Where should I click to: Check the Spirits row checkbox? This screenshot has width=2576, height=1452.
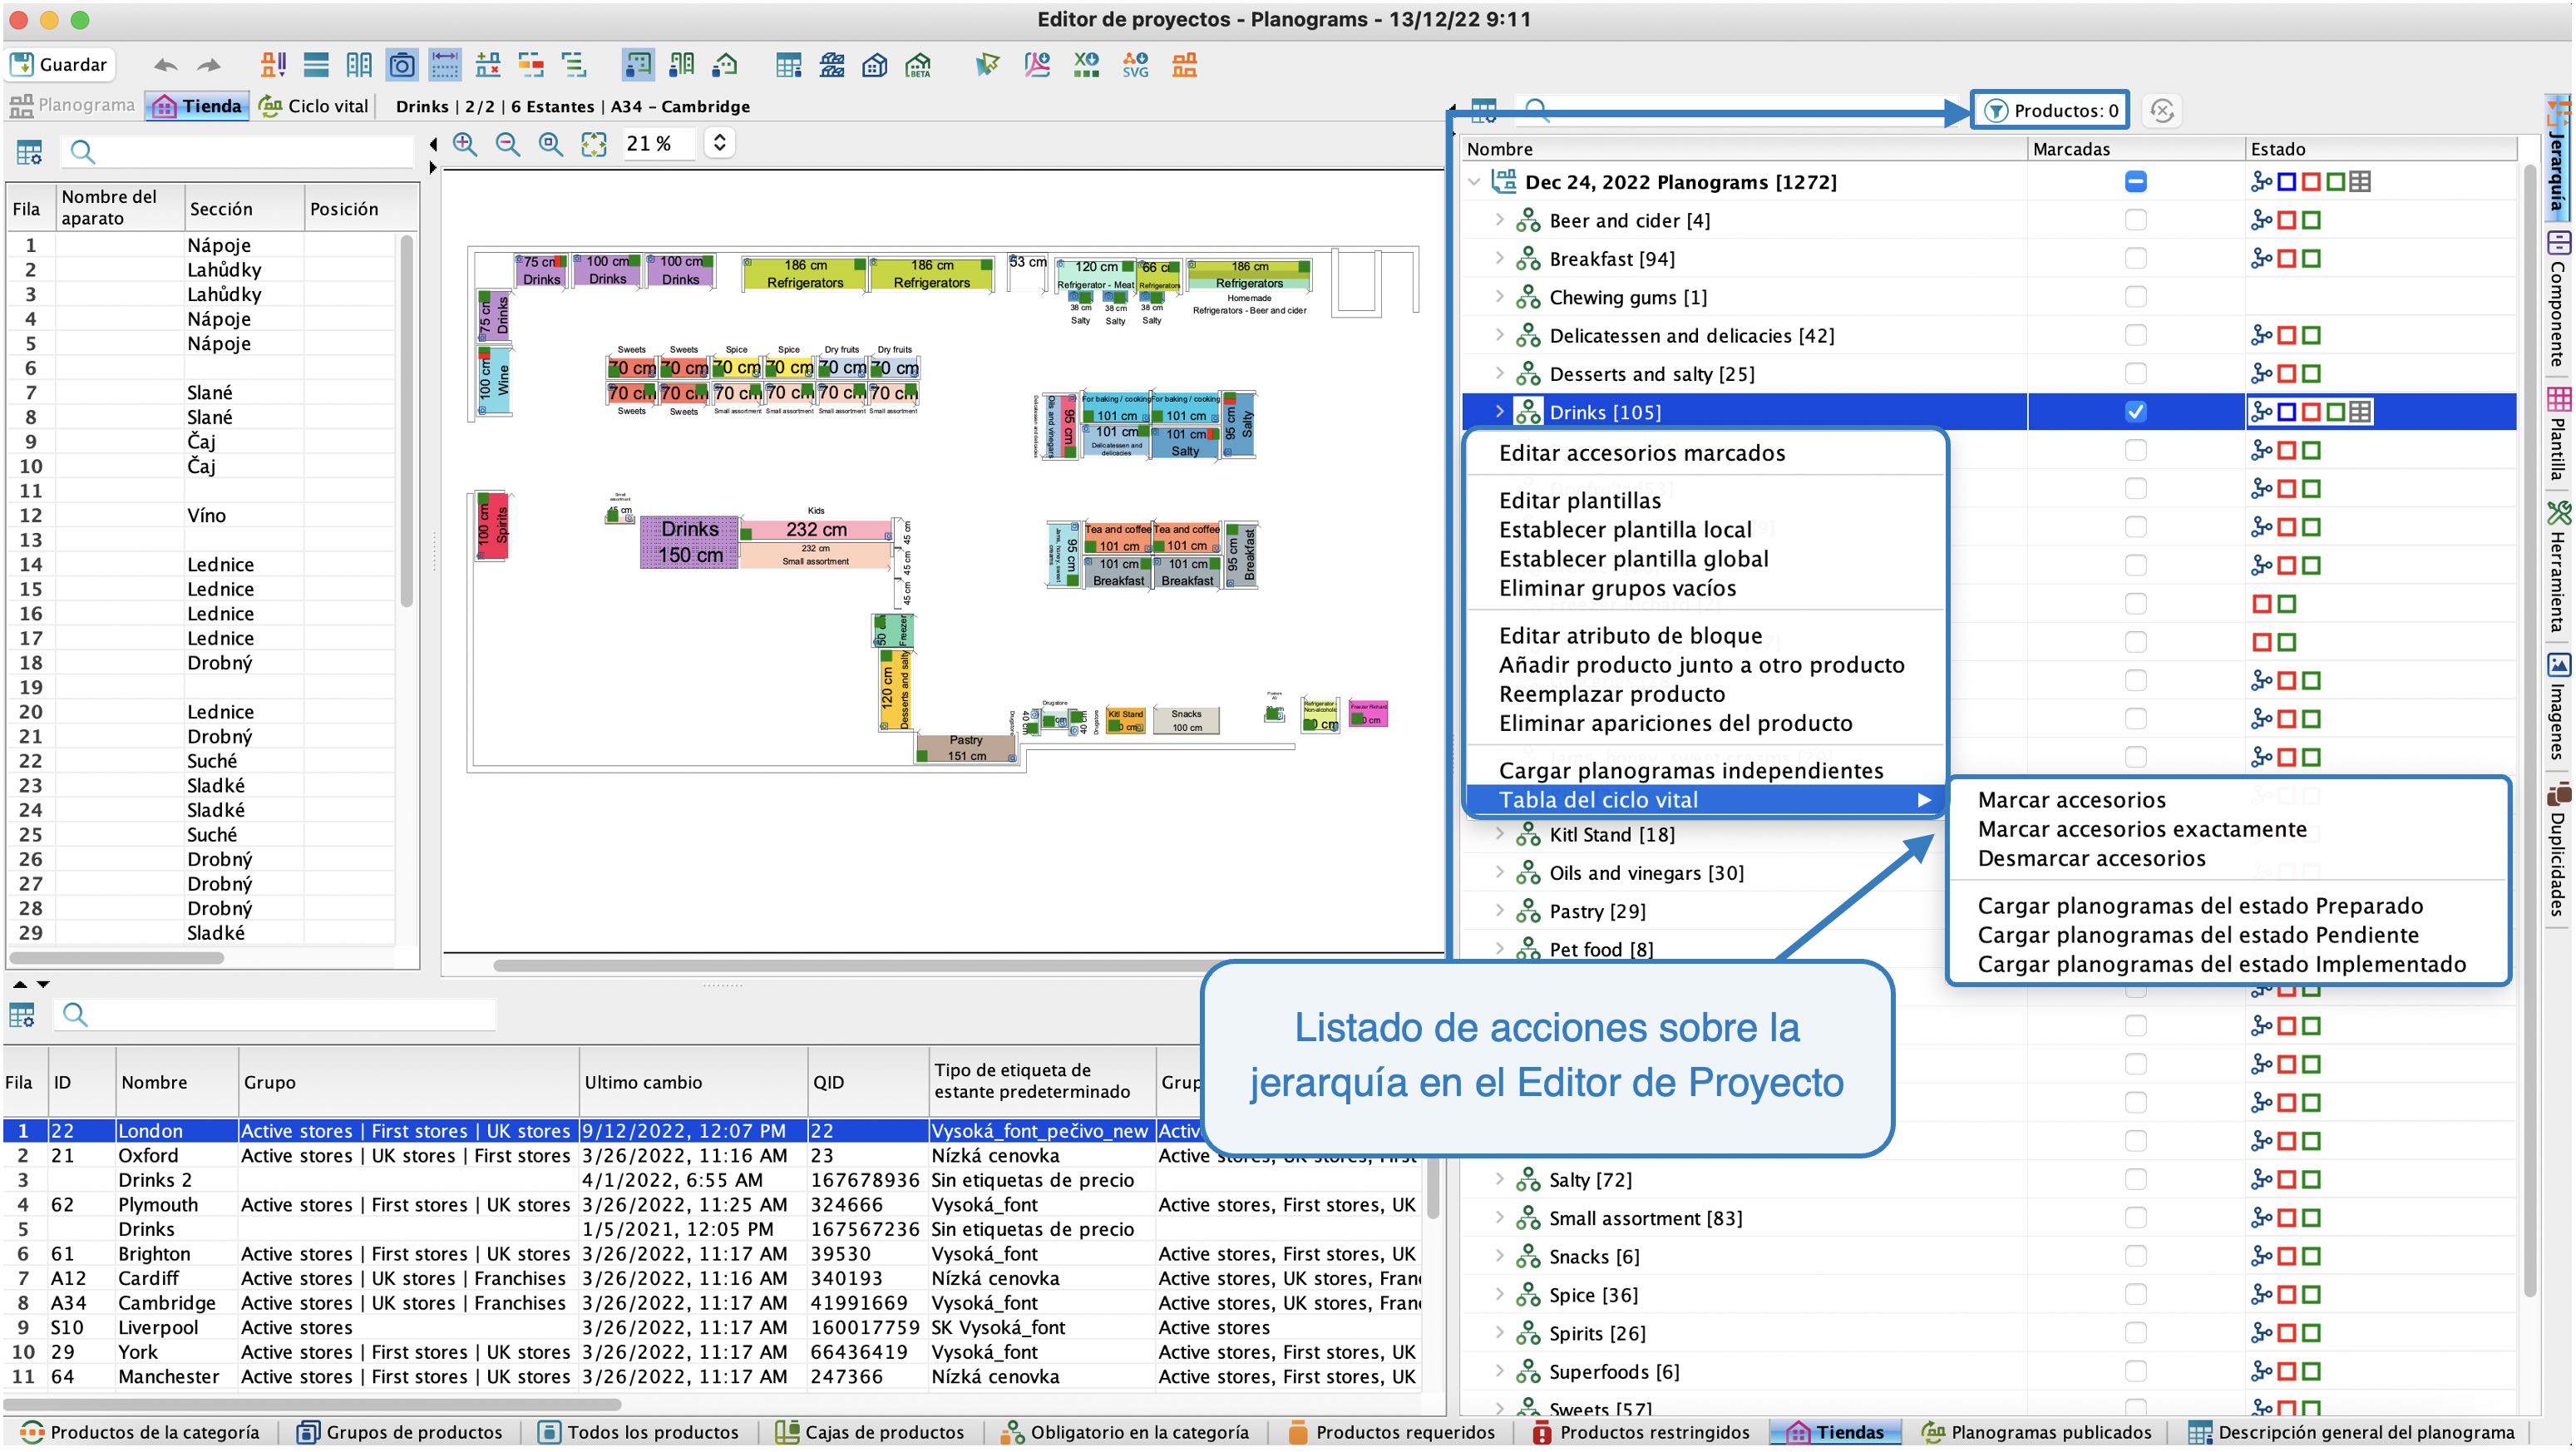point(2135,1332)
